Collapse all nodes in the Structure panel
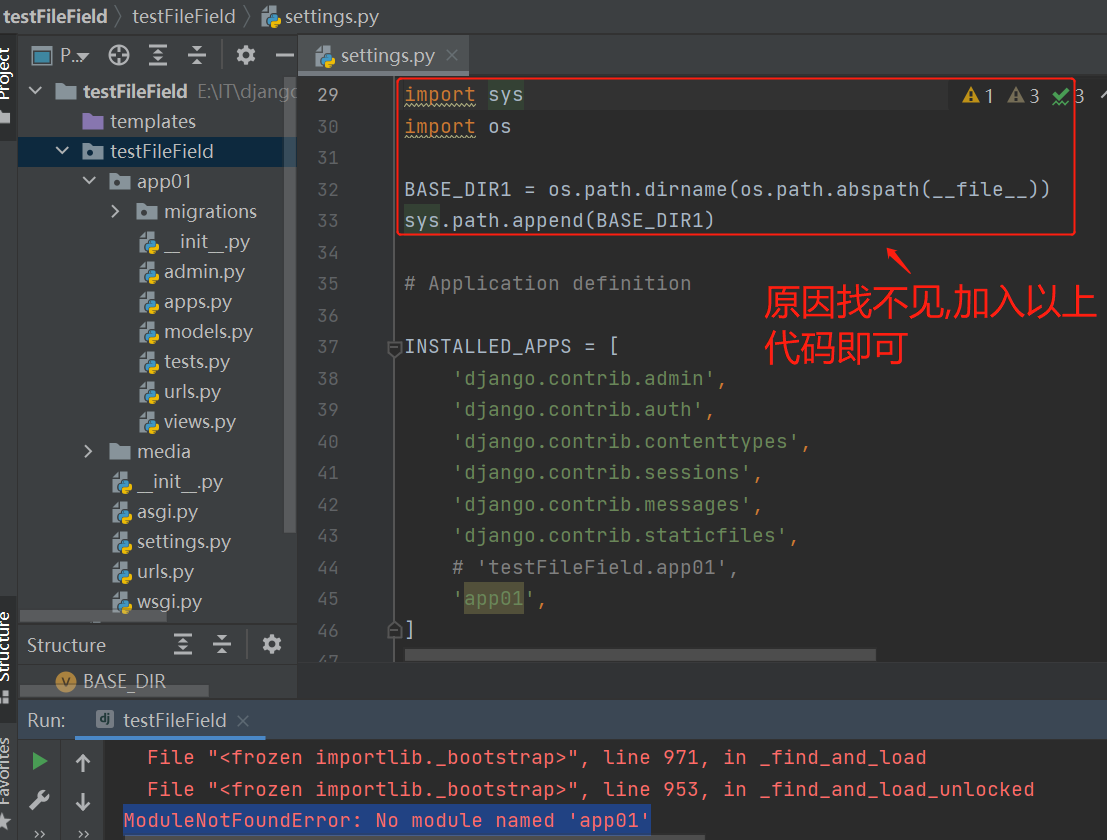Viewport: 1107px width, 840px height. (x=222, y=645)
